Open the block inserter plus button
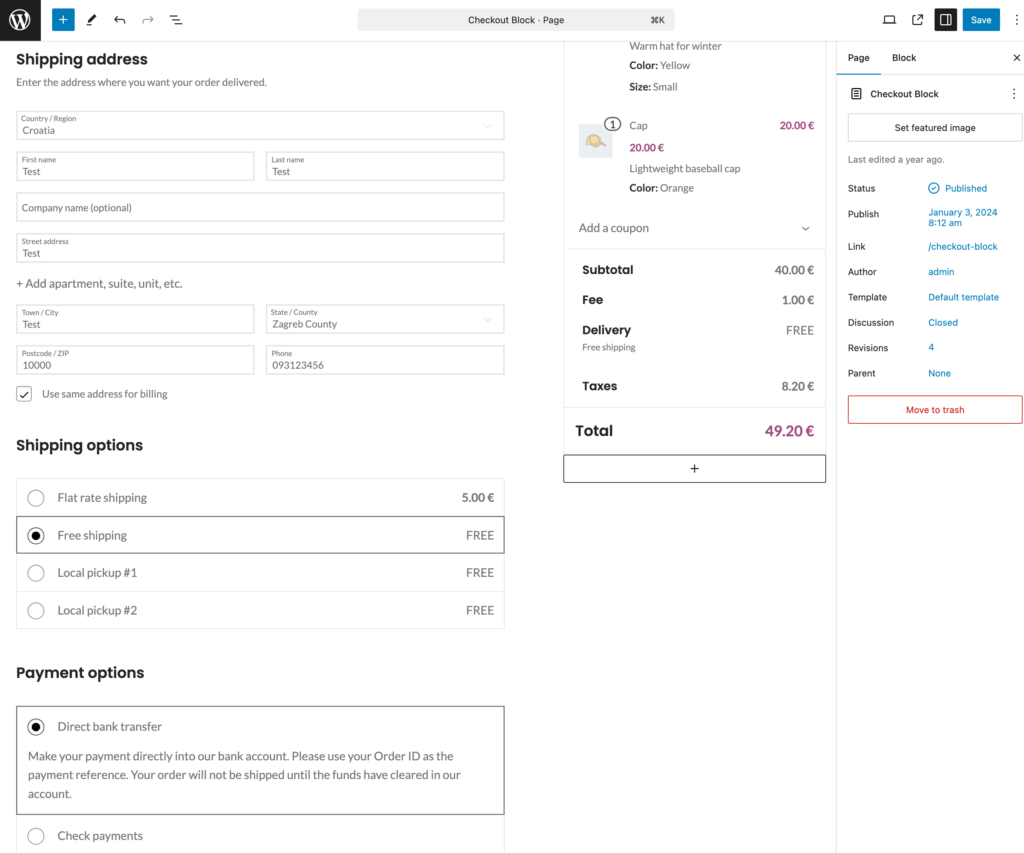Viewport: 1024px width, 853px height. pos(63,20)
